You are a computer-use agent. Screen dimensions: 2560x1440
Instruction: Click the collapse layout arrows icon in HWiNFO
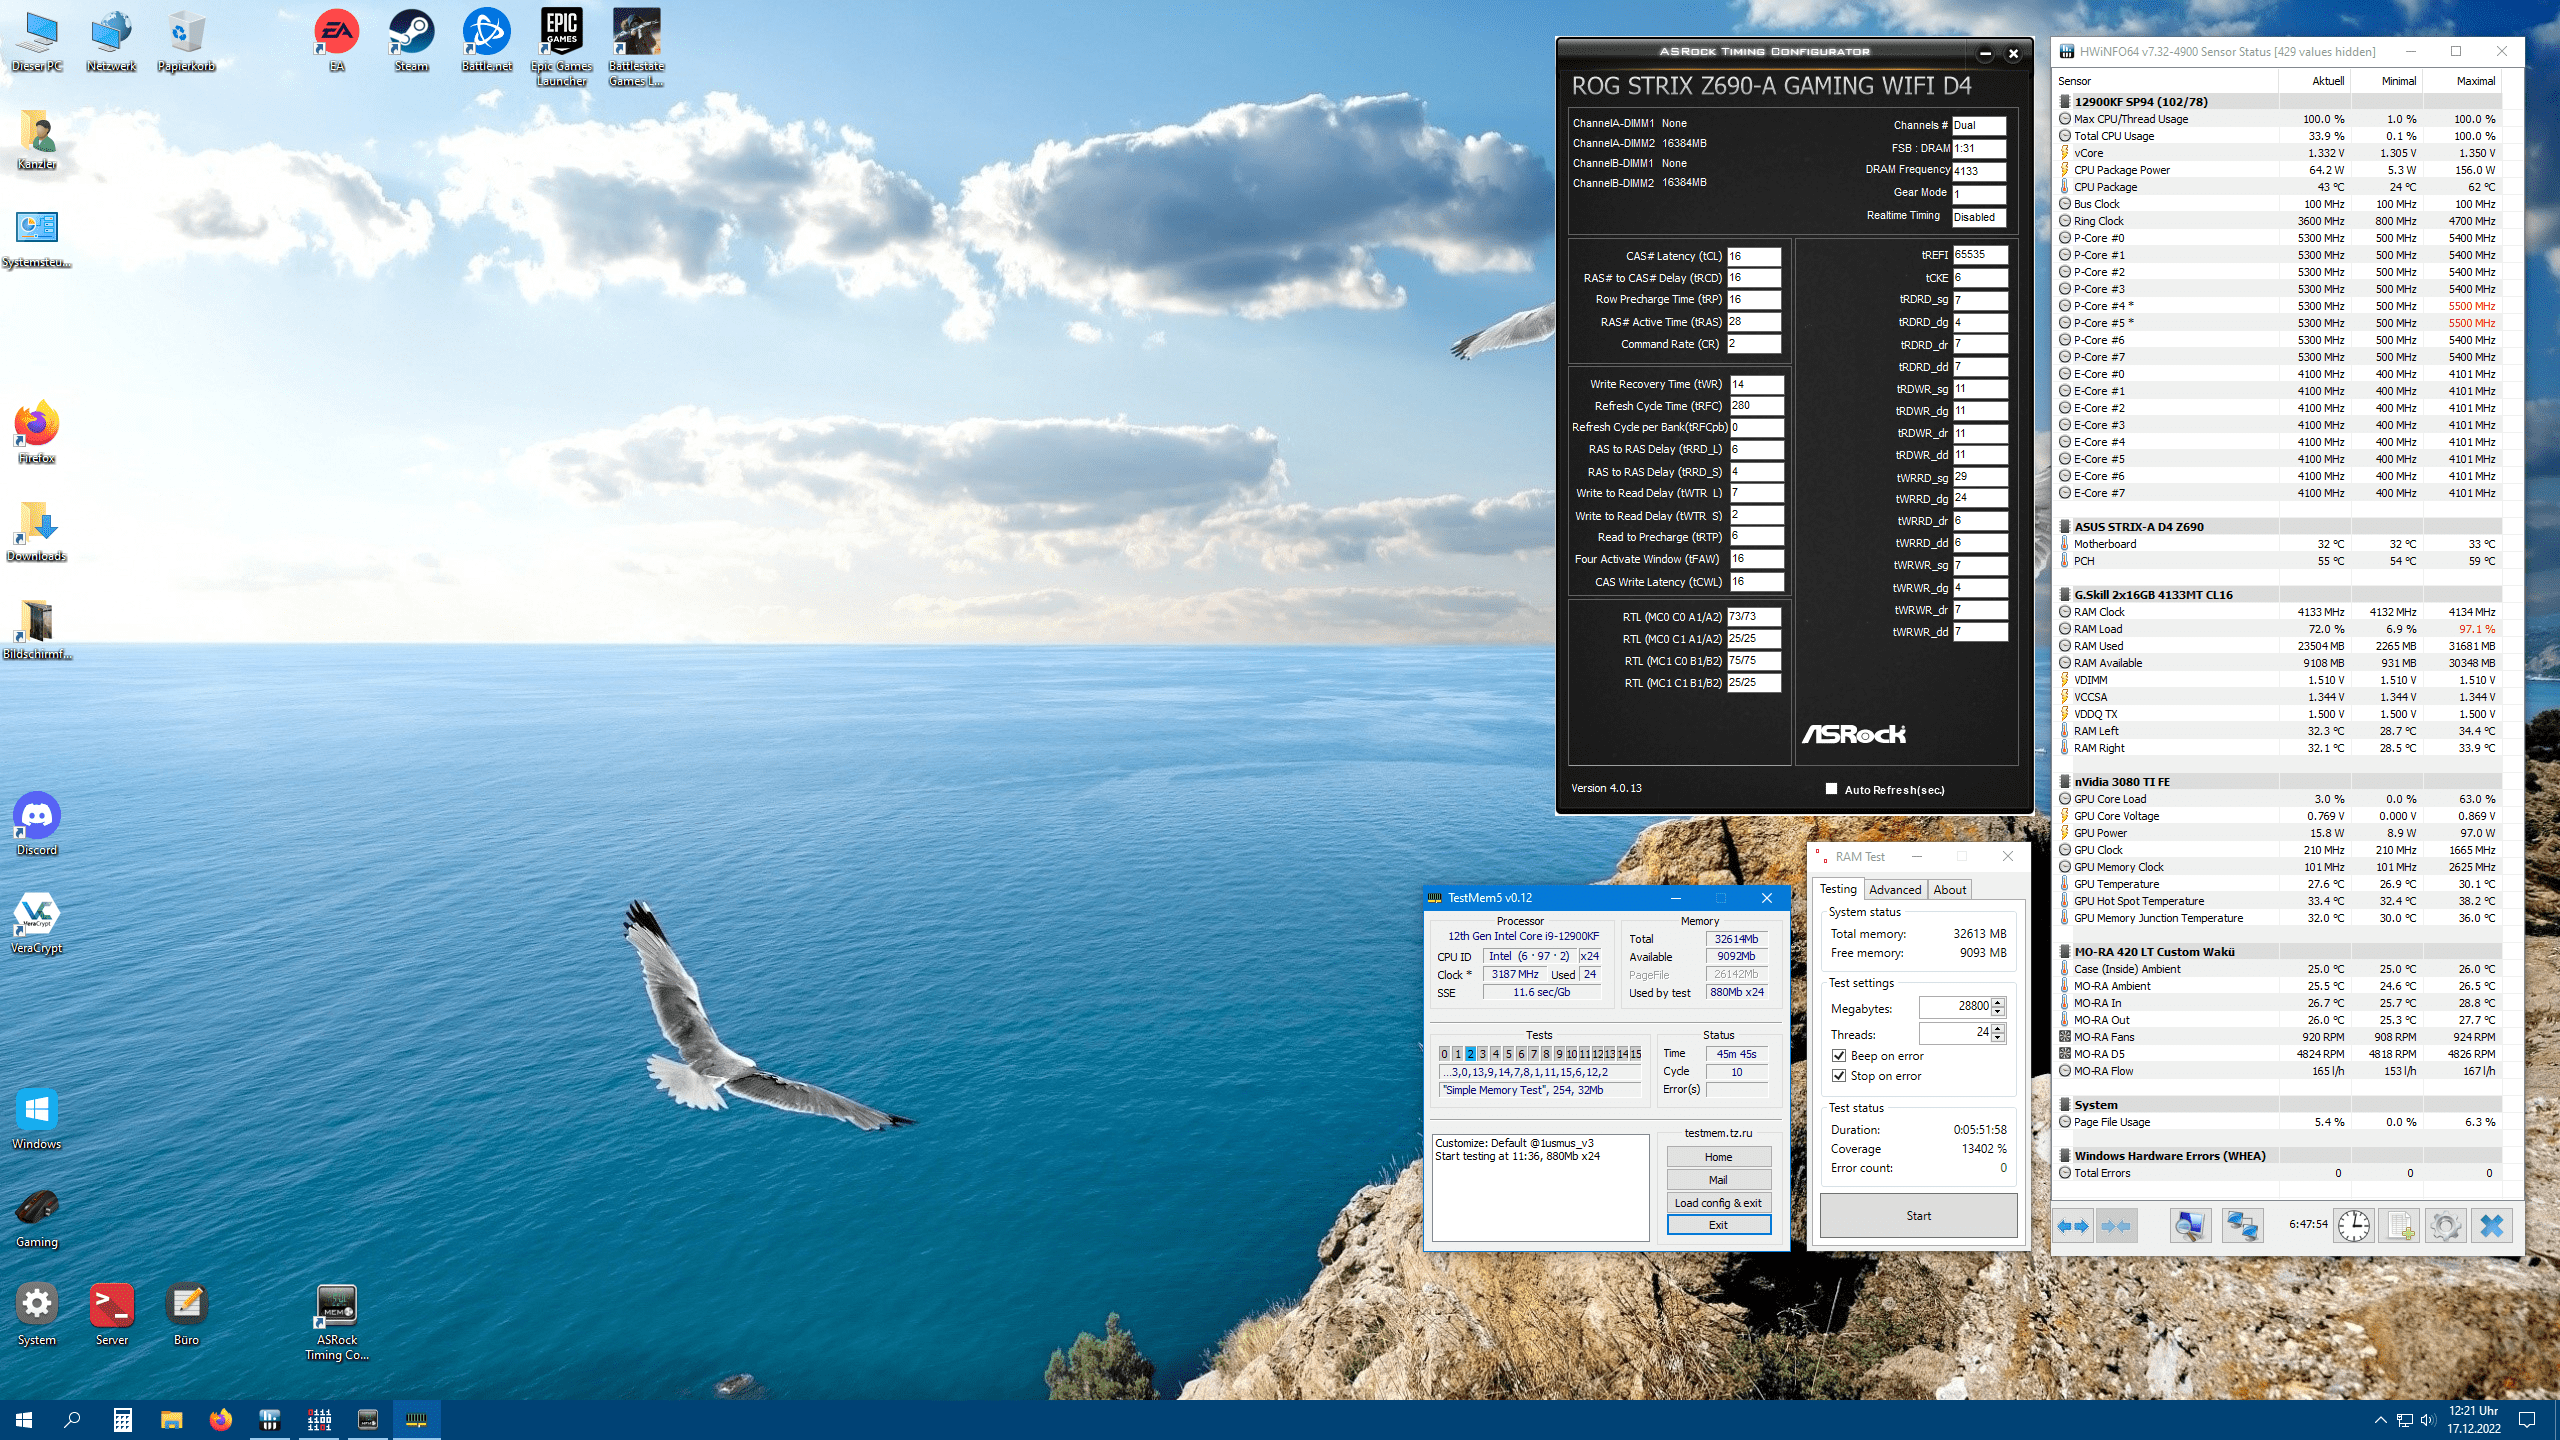point(2116,1225)
